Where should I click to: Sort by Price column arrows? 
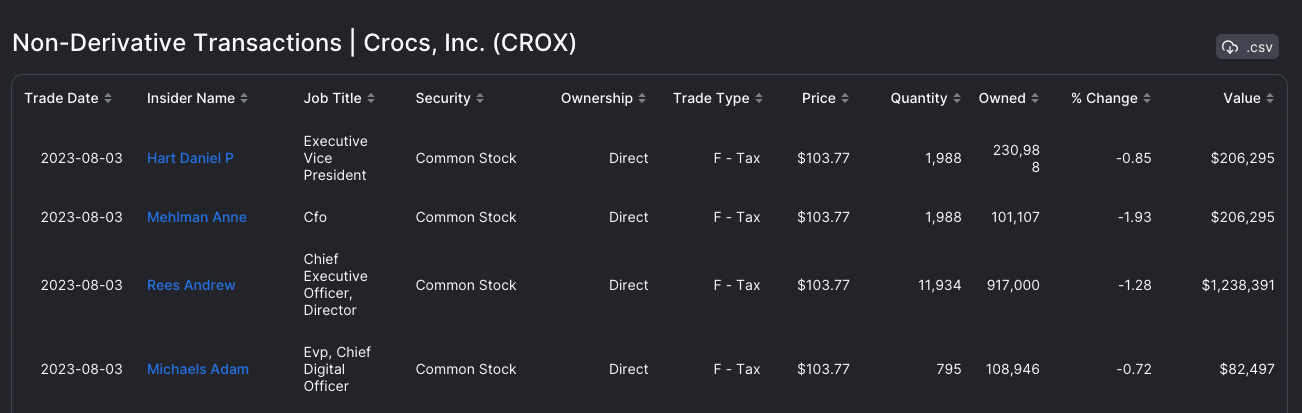click(x=845, y=98)
